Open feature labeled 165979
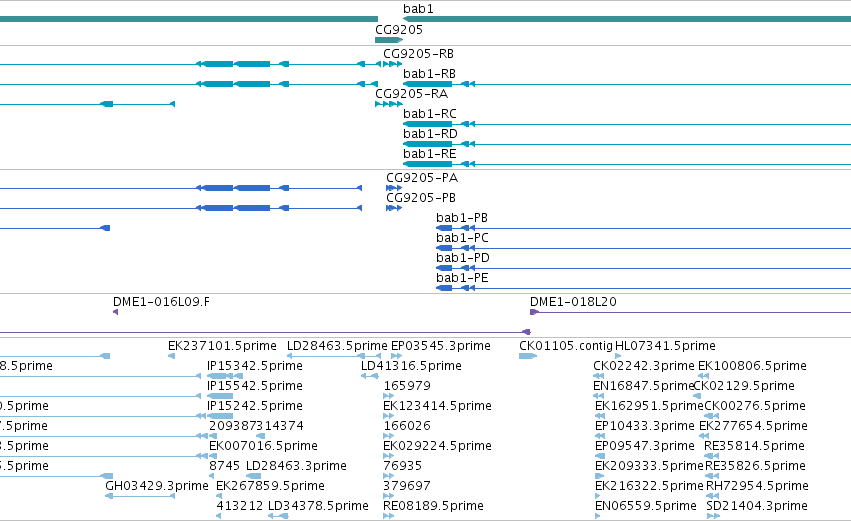This screenshot has height=521, width=851. point(407,386)
